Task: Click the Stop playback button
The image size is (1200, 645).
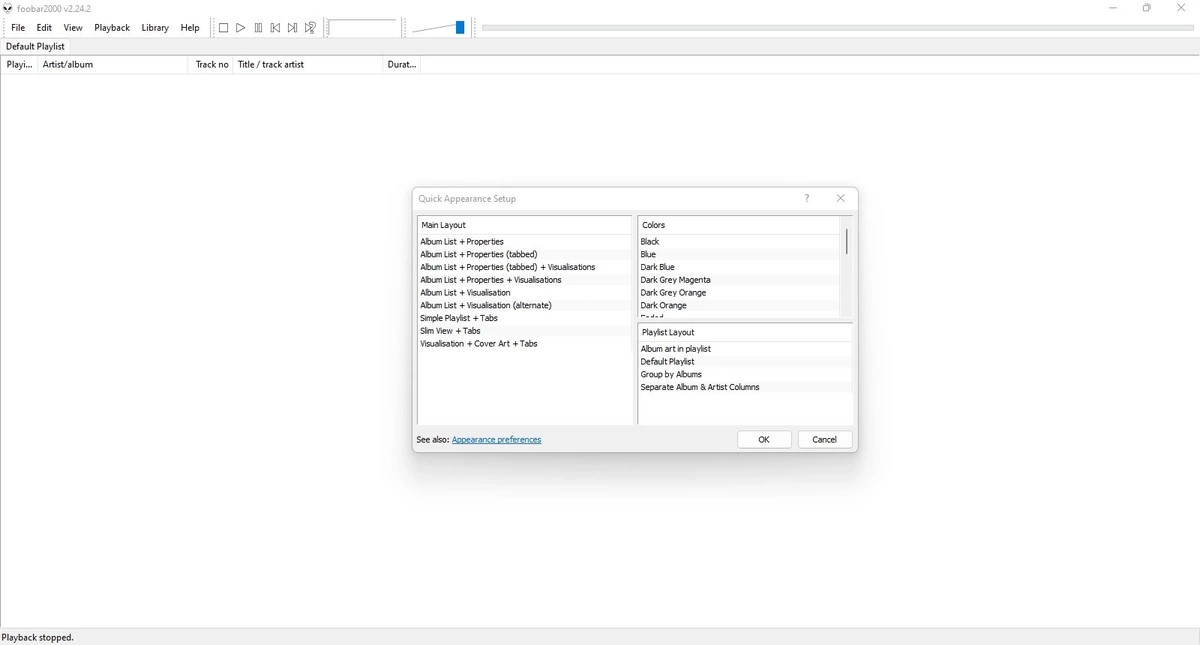Action: (224, 28)
